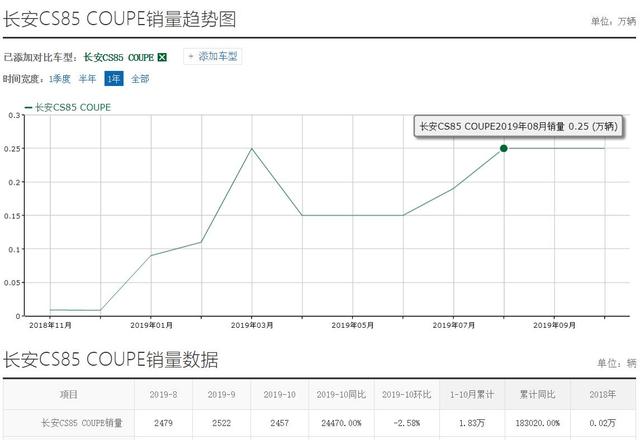Click the 2522 sales cell
The width and height of the screenshot is (640, 440).
221,423
